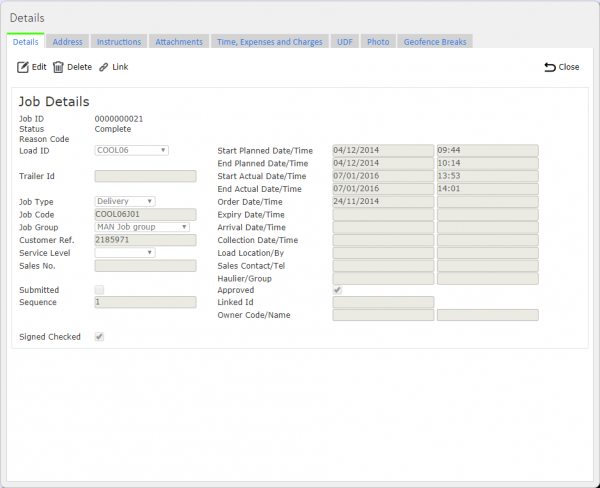The height and width of the screenshot is (488, 600).
Task: Click the Load Location field
Action: tap(383, 253)
